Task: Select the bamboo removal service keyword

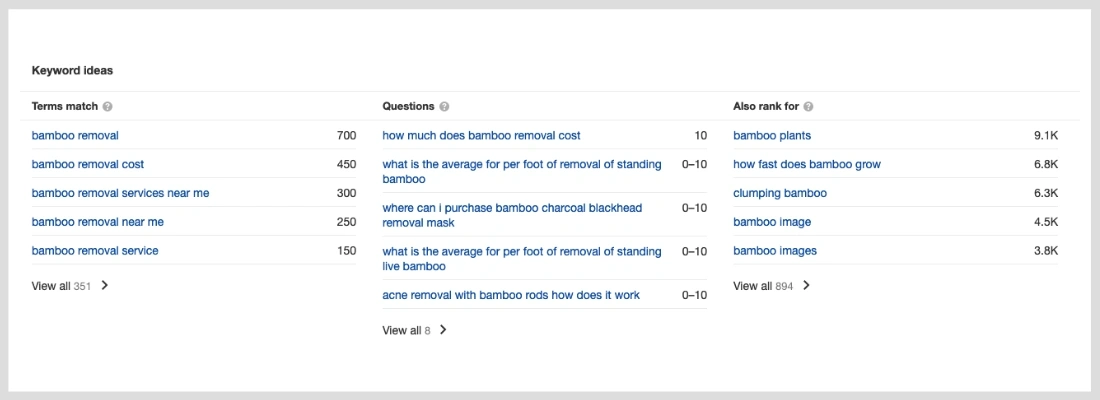Action: 95,251
